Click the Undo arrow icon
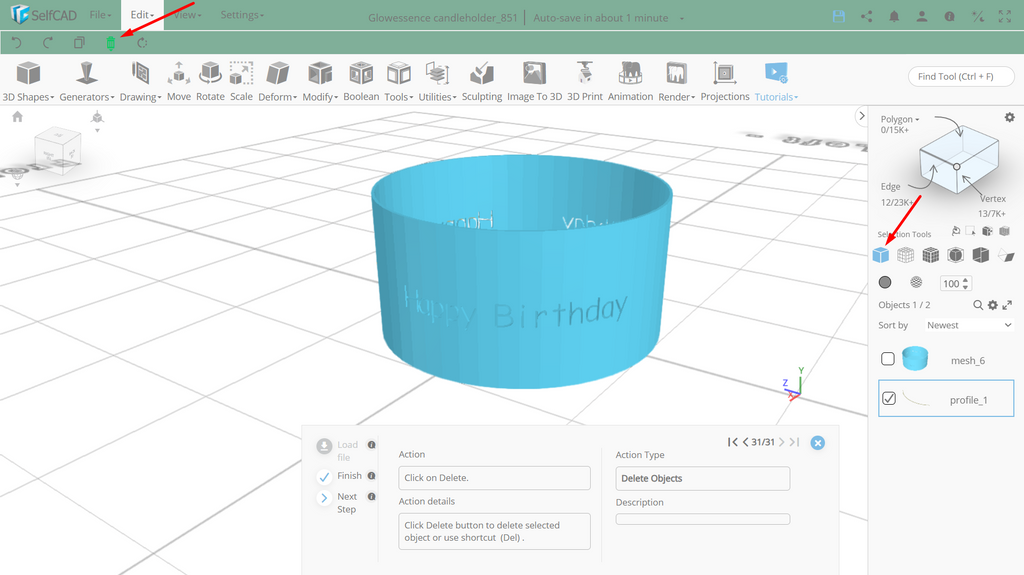 pyautogui.click(x=17, y=43)
